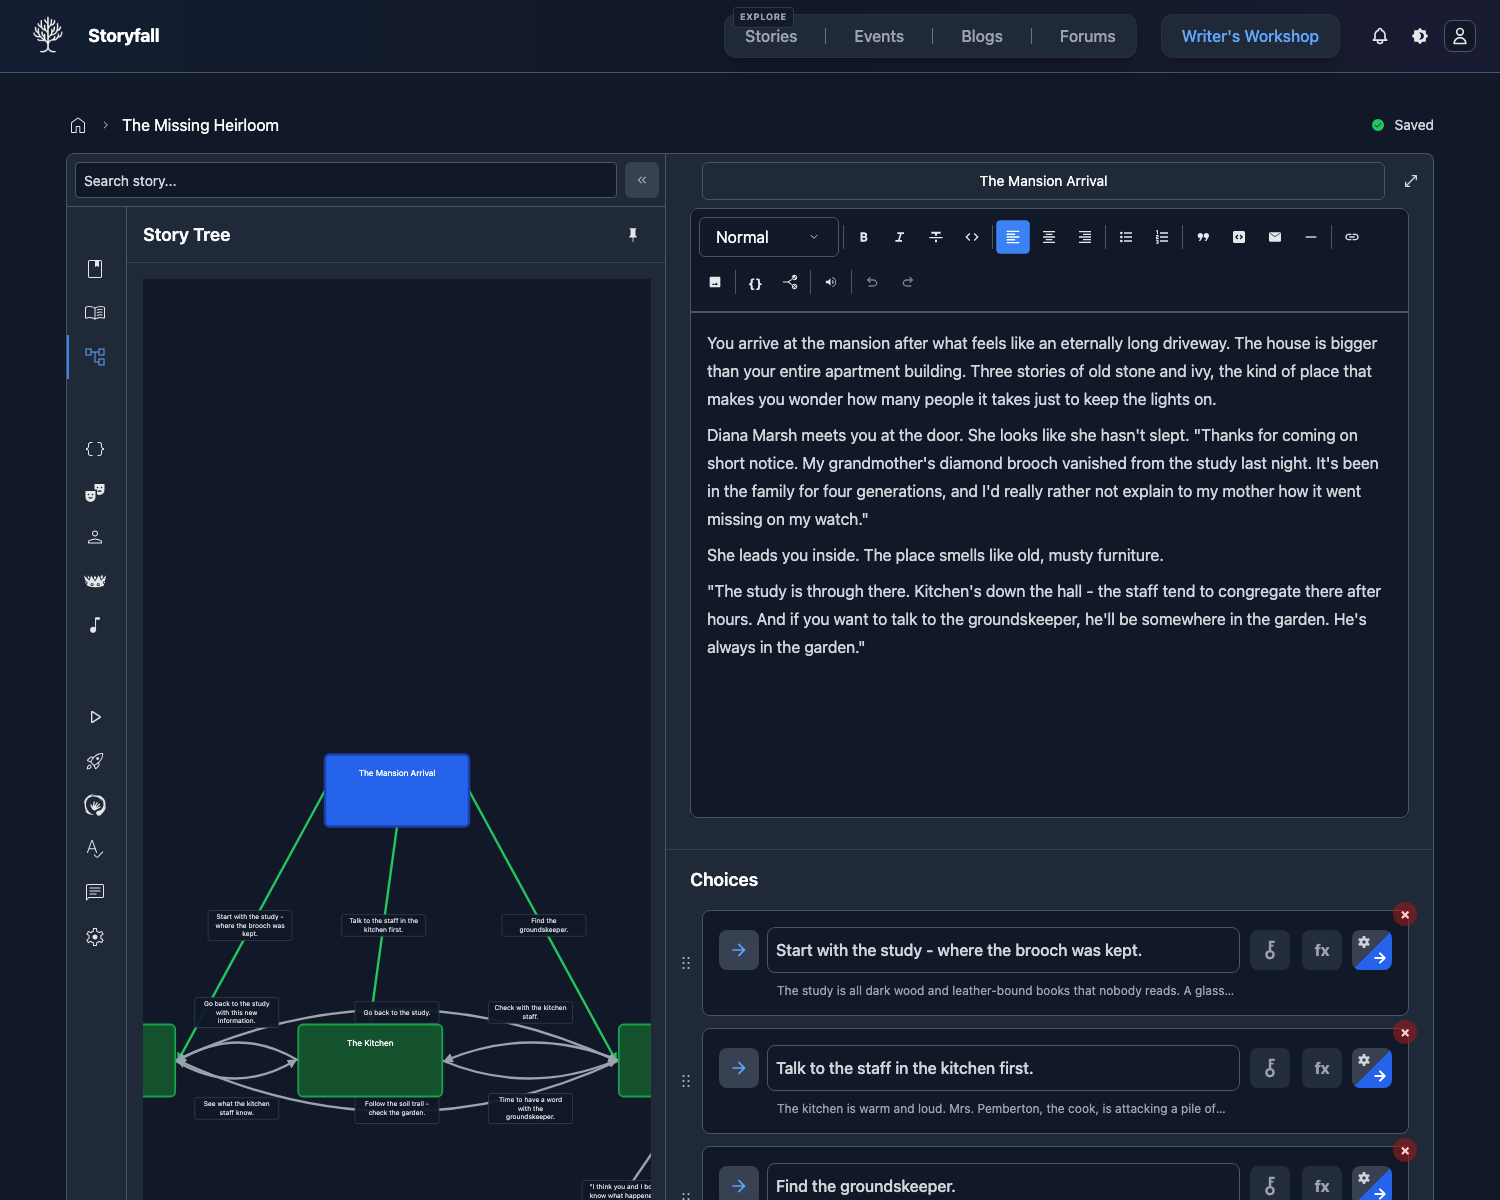Select the characters masks icon in the sidebar
This screenshot has height=1200, width=1500.
click(x=95, y=493)
